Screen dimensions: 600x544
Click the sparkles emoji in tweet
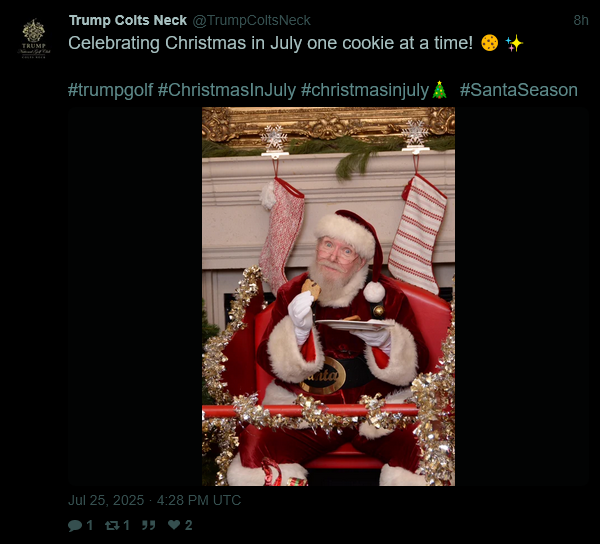[514, 43]
